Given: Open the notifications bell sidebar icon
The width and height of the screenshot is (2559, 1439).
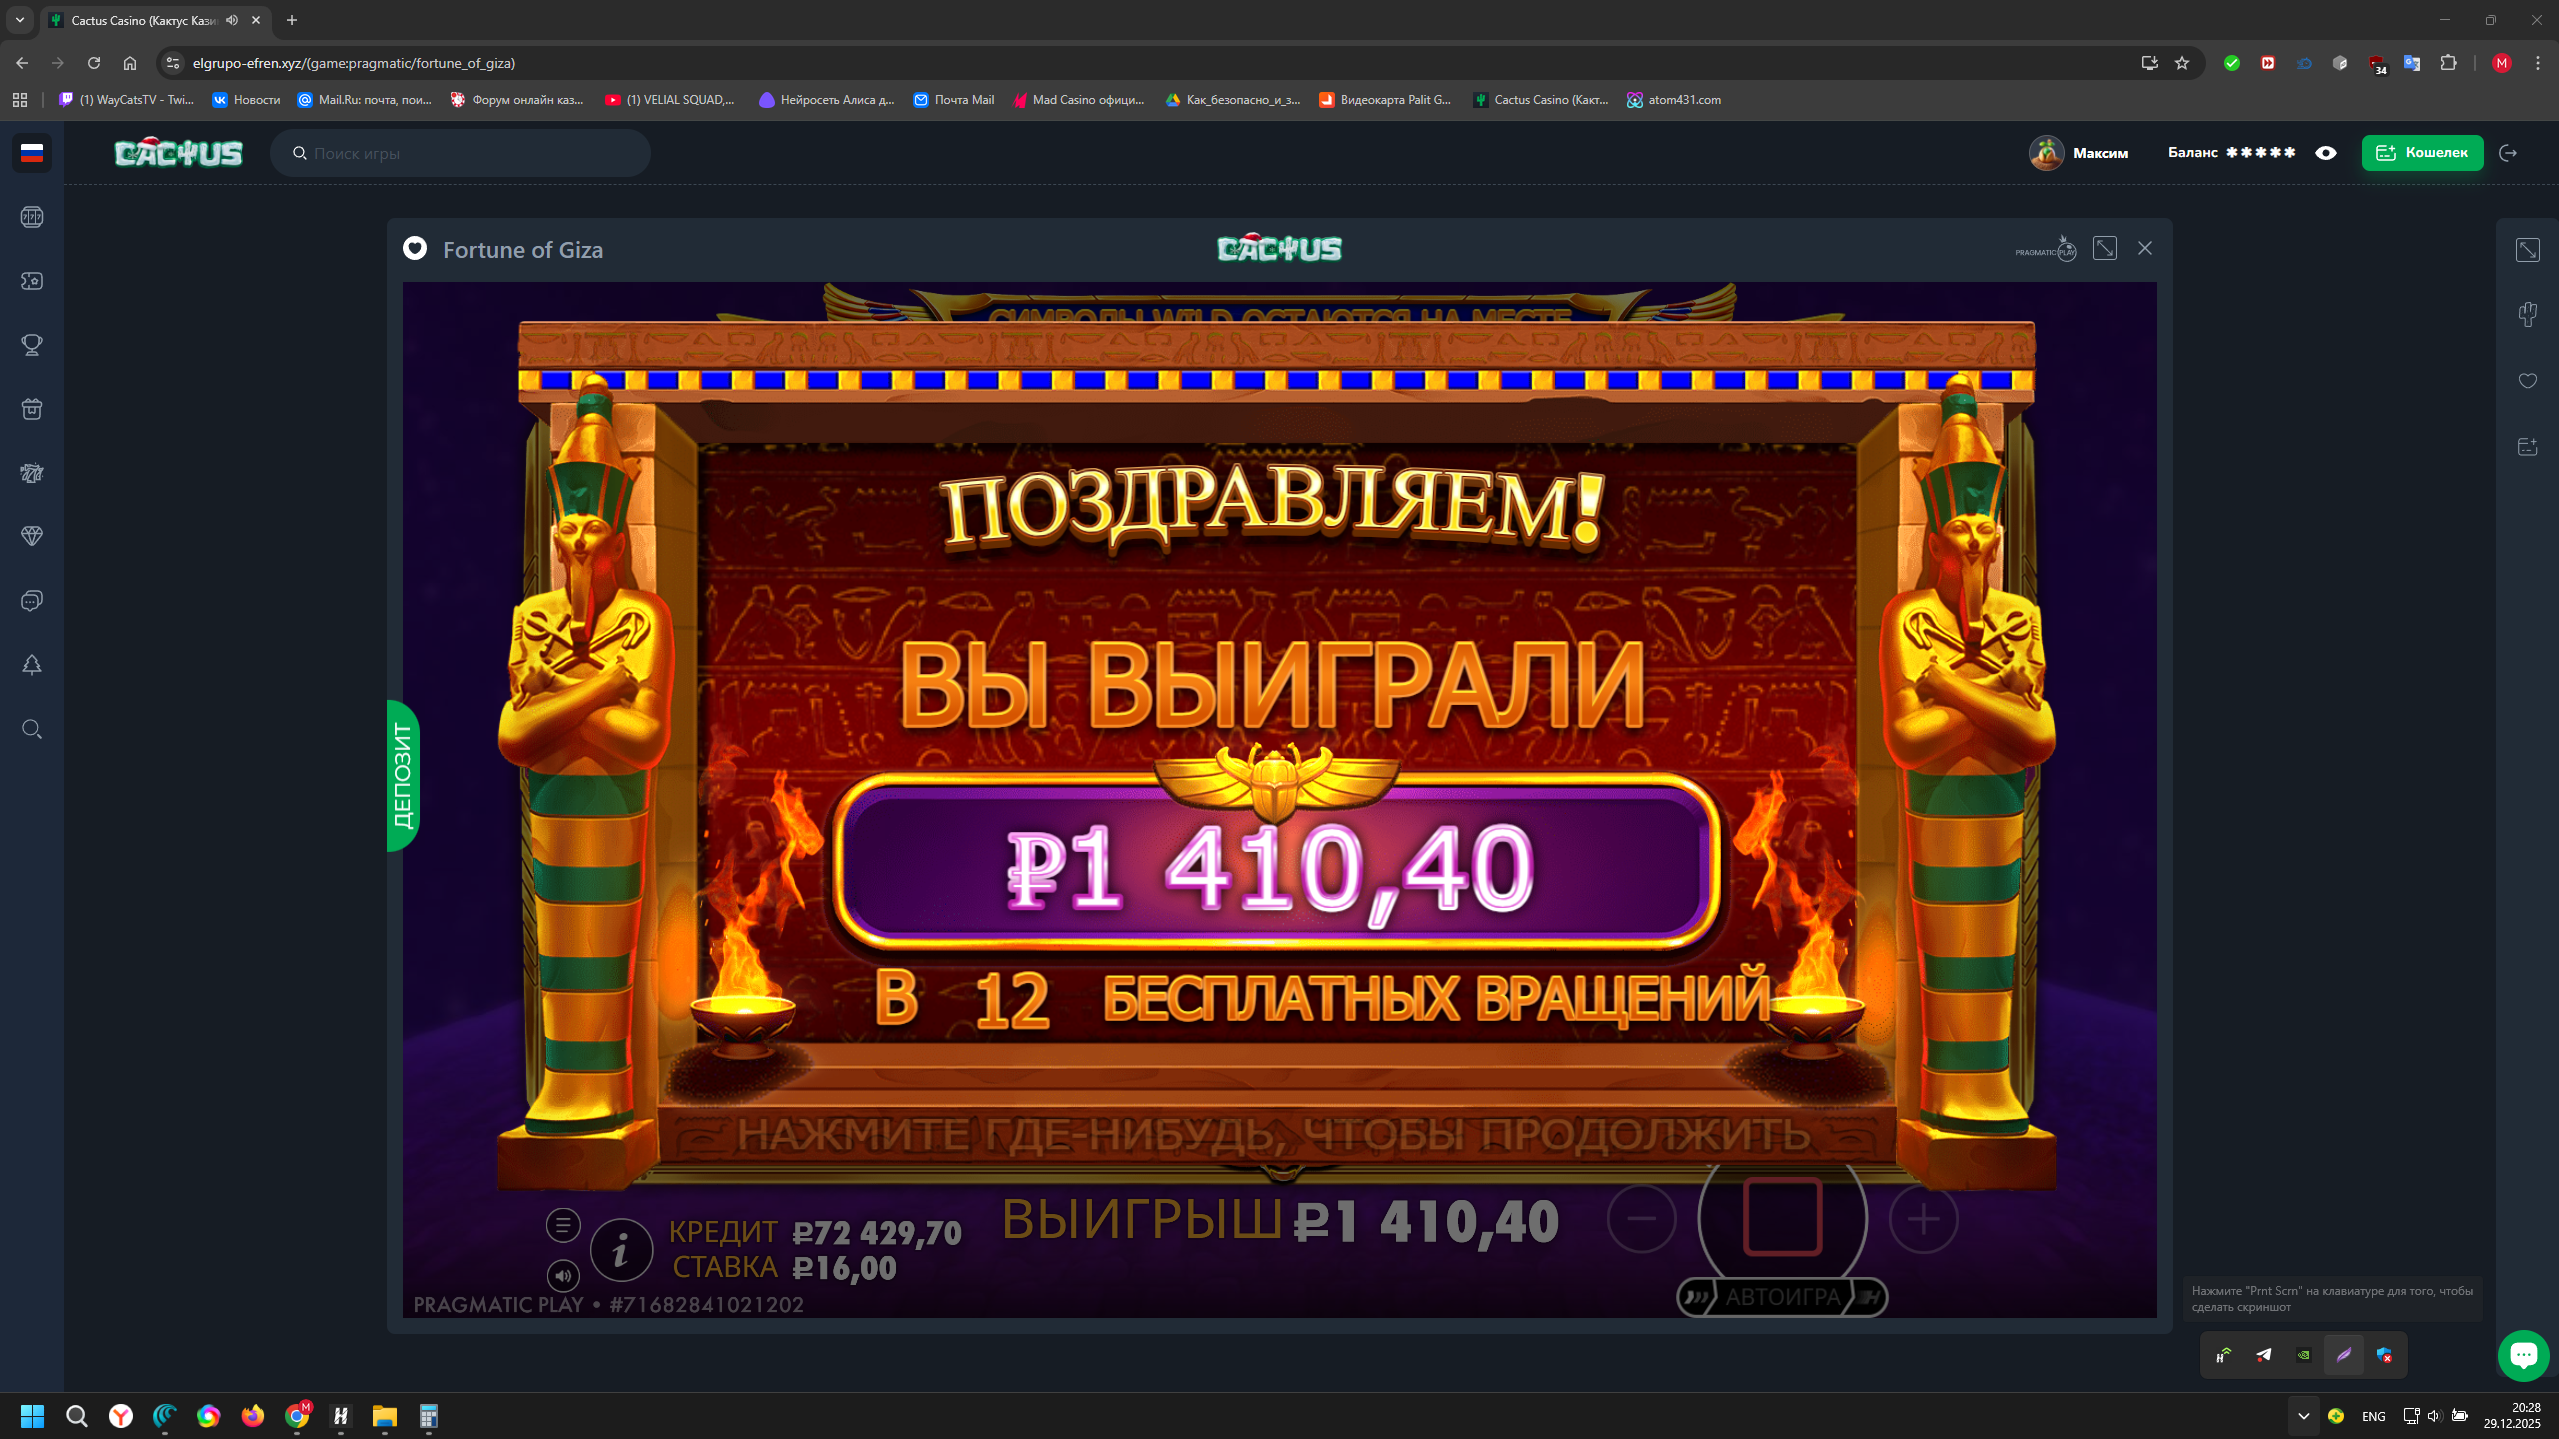Looking at the screenshot, I should click(x=32, y=665).
